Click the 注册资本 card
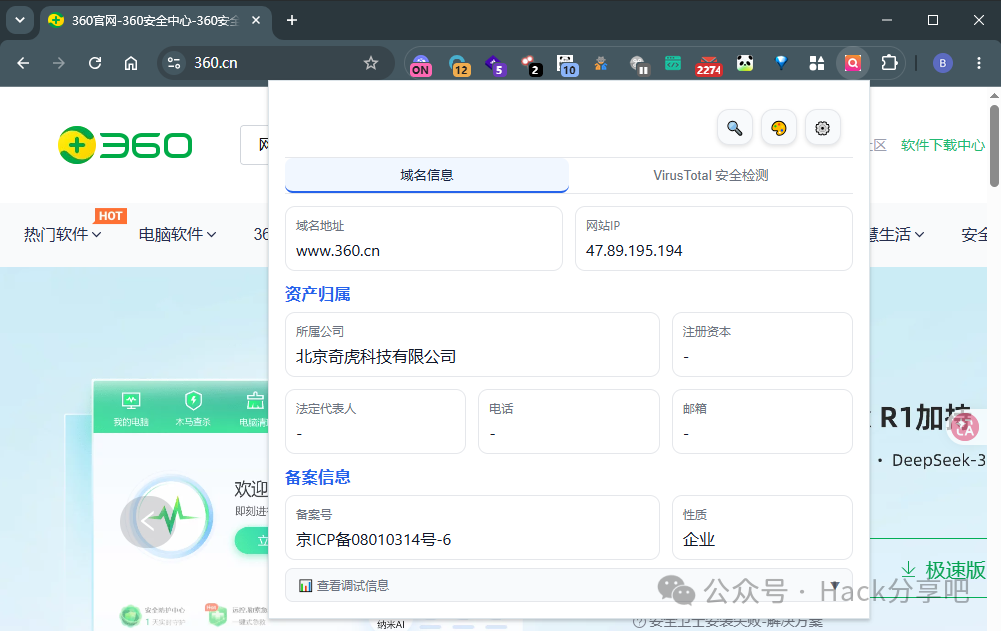The image size is (1001, 631). tap(762, 345)
